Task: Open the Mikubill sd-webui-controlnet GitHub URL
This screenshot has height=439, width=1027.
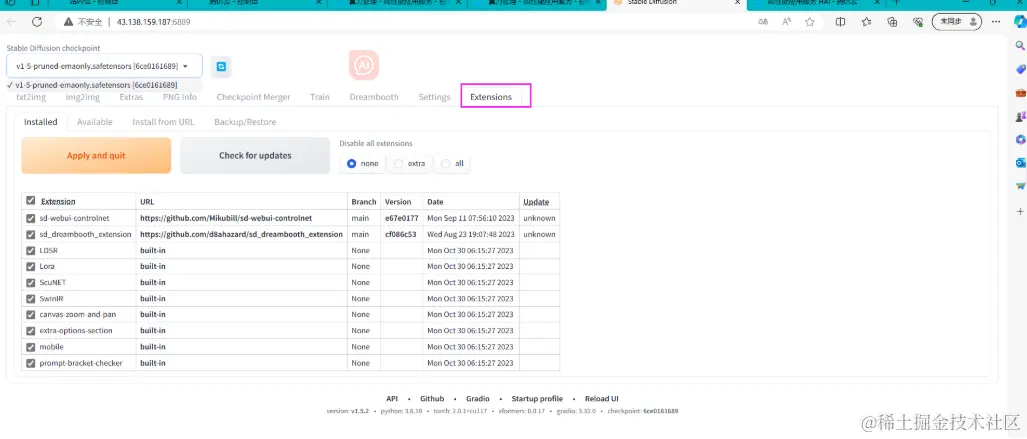Action: 226,218
